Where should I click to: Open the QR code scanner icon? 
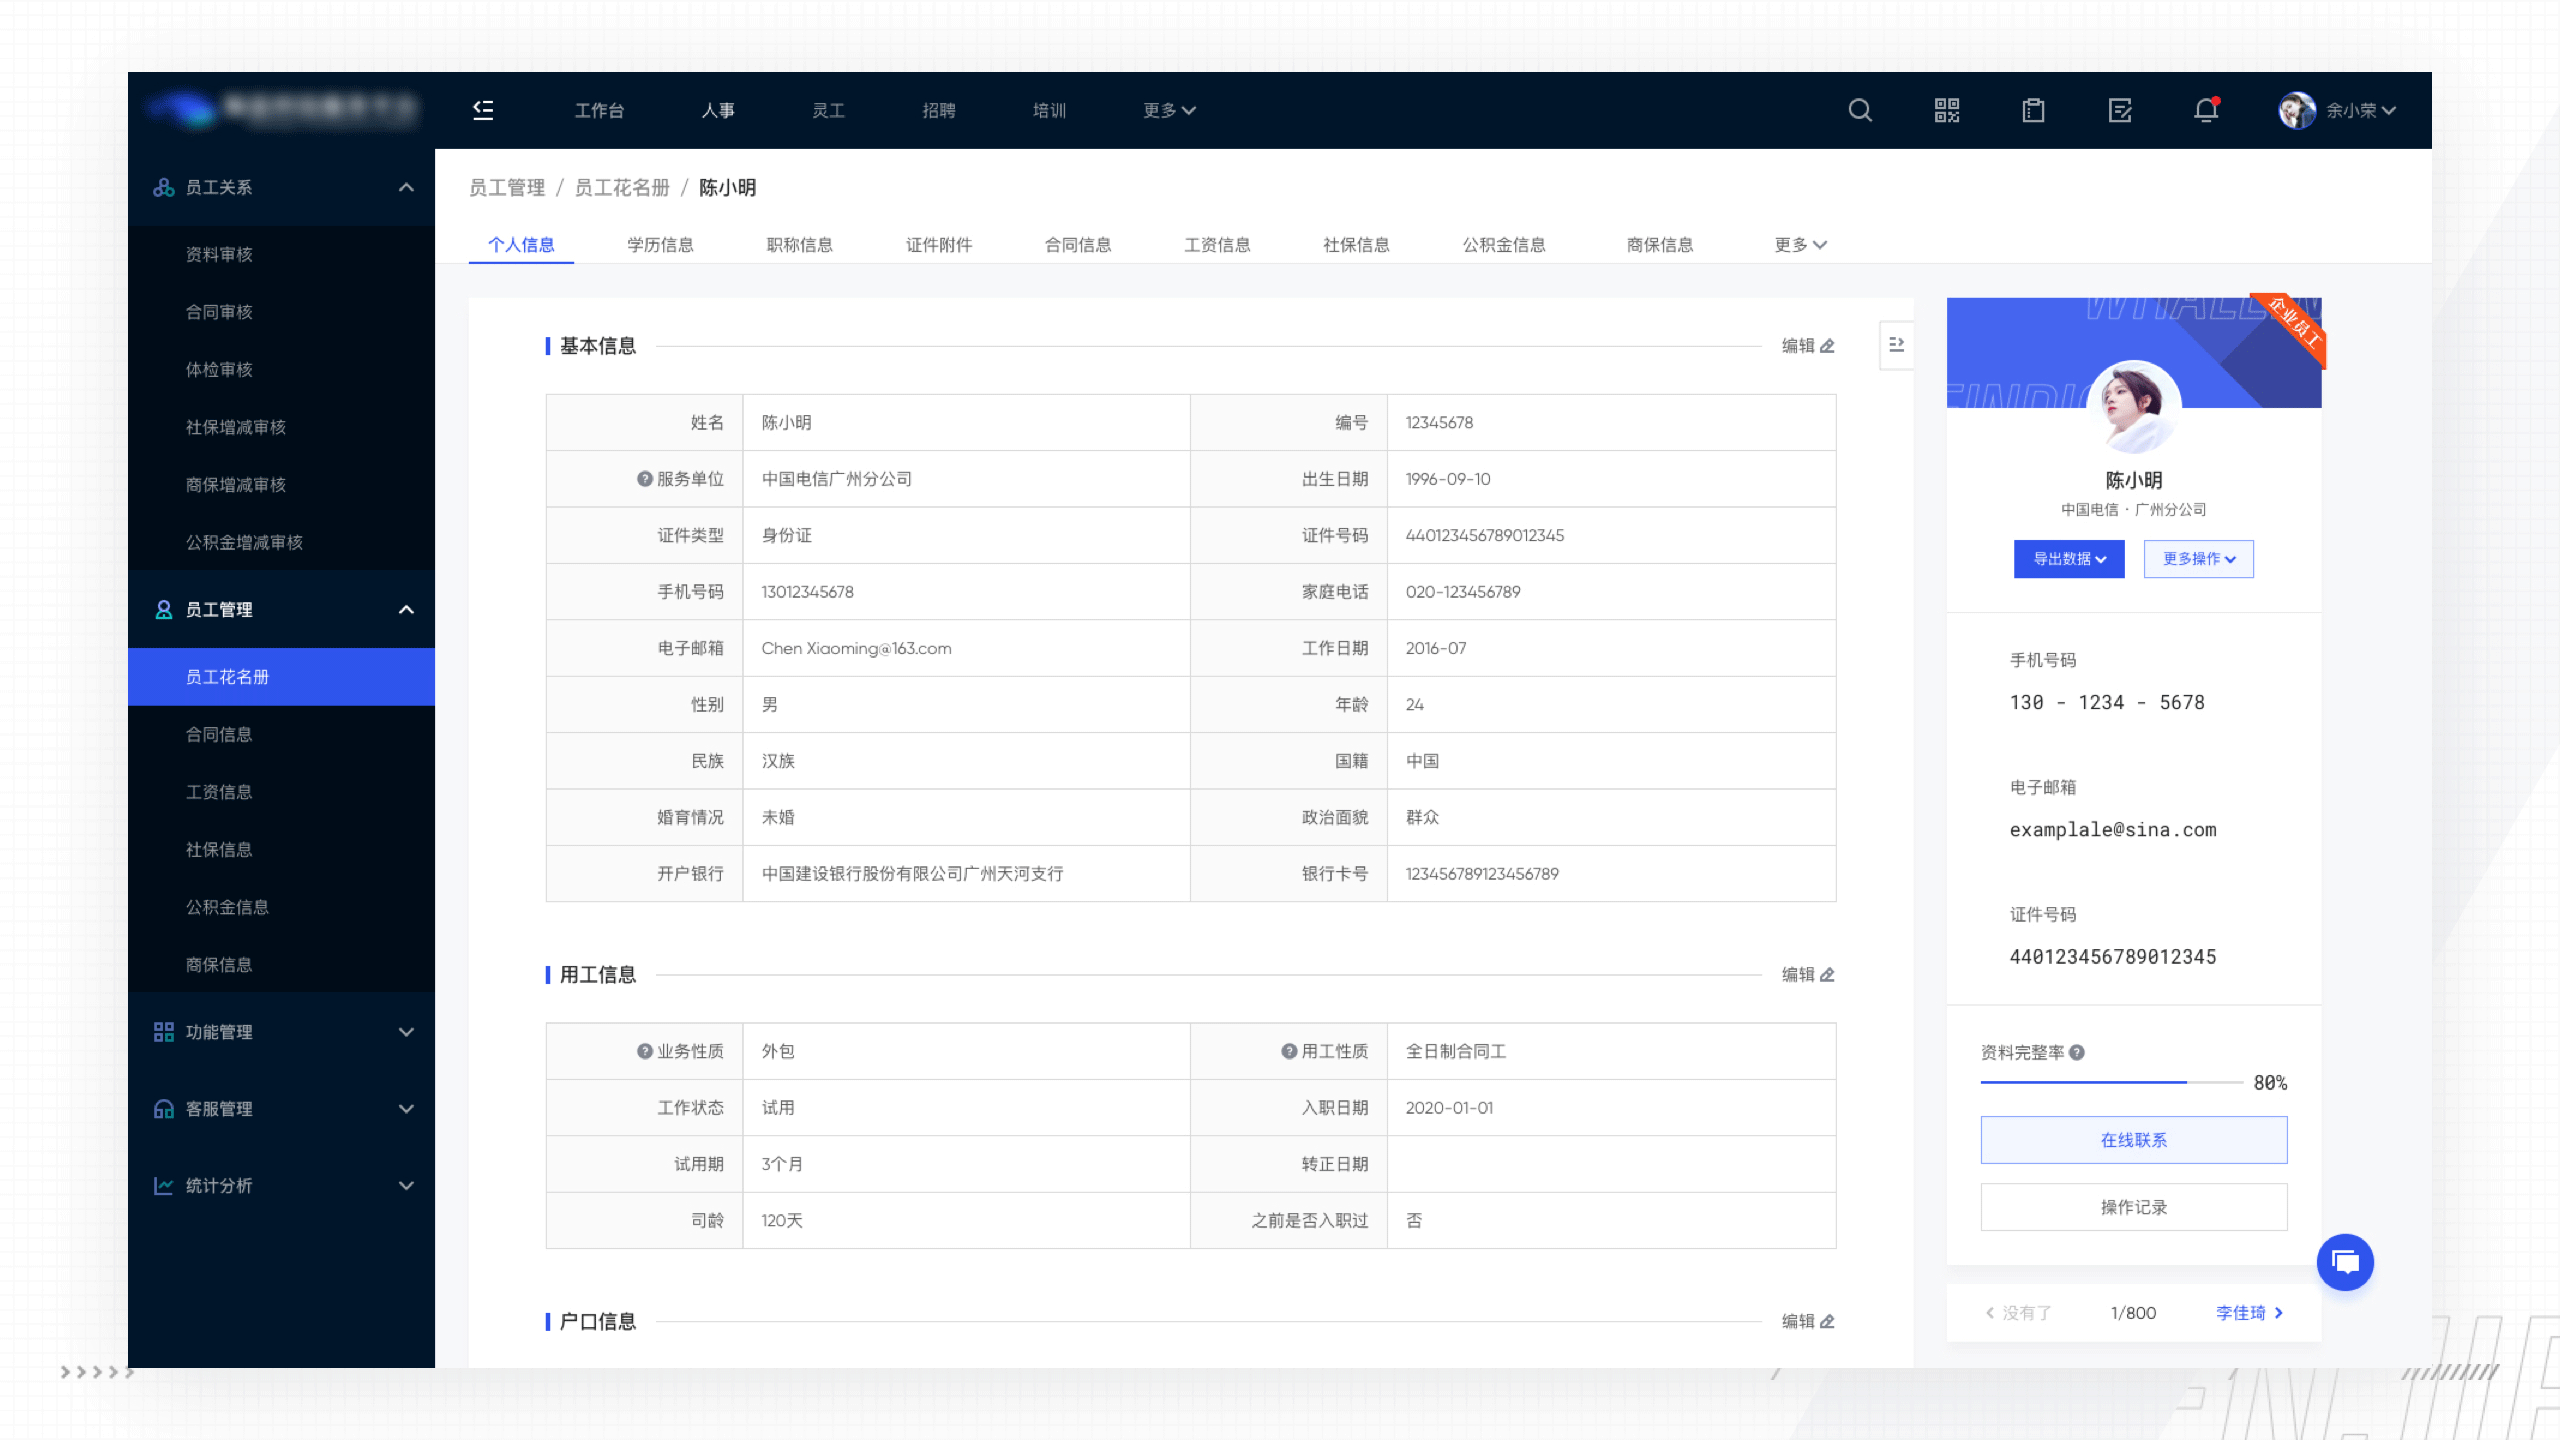click(1946, 110)
